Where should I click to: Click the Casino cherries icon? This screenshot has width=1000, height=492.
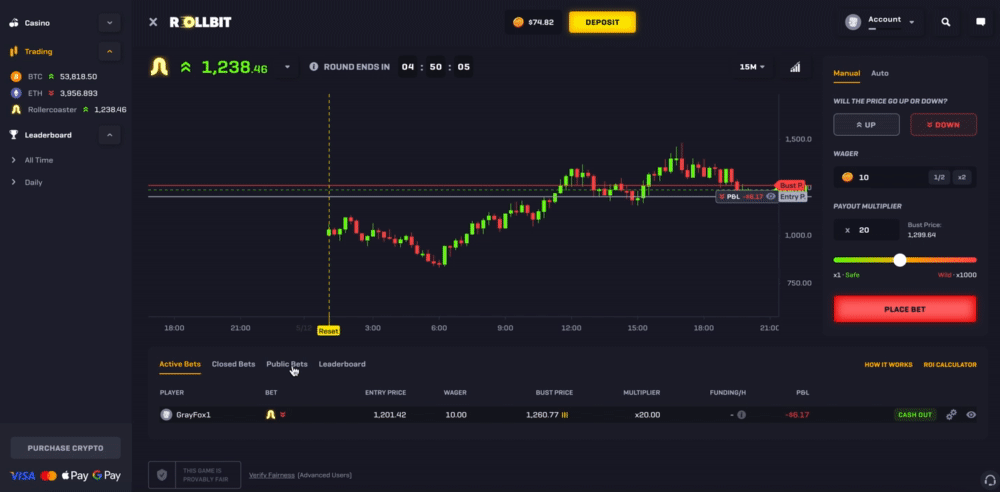[14, 23]
